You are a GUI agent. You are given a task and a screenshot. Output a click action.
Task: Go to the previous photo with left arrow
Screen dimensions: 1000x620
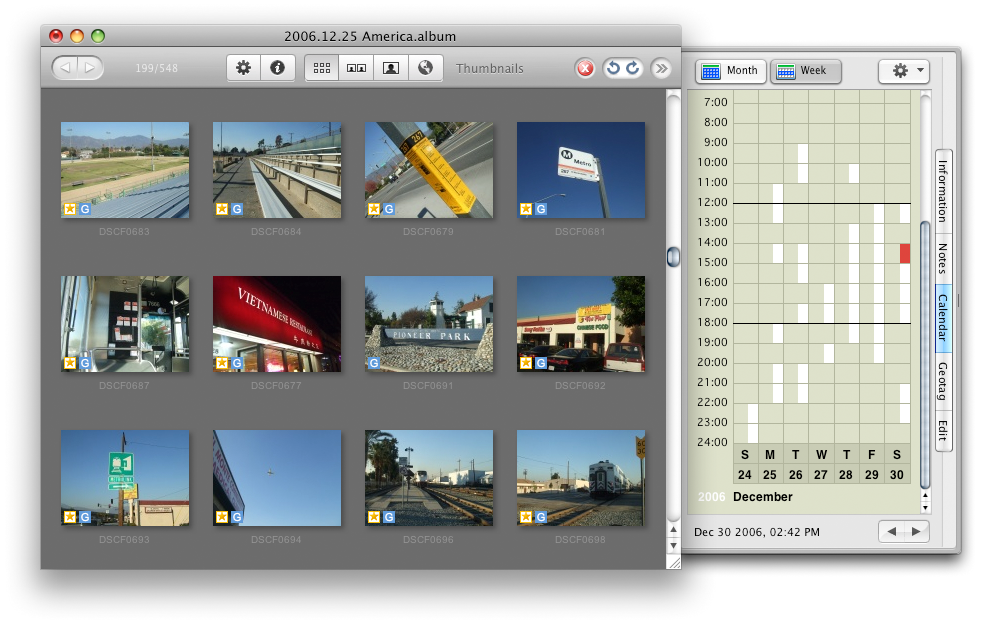(65, 68)
